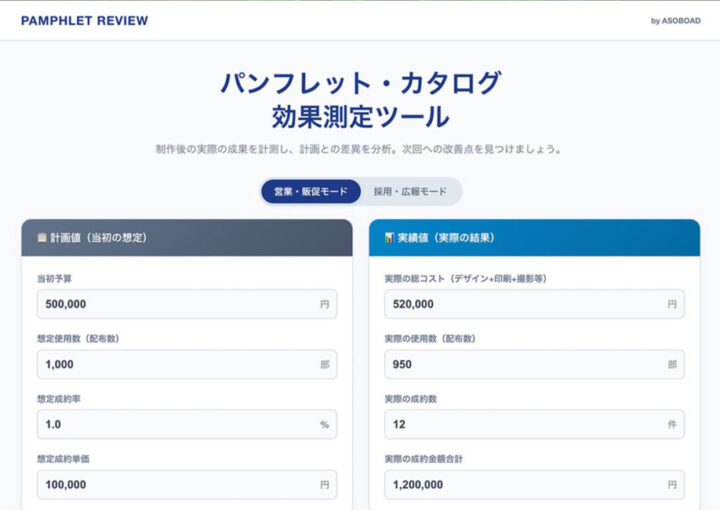
Task: Switch to 採用・広報モード
Action: (x=410, y=191)
